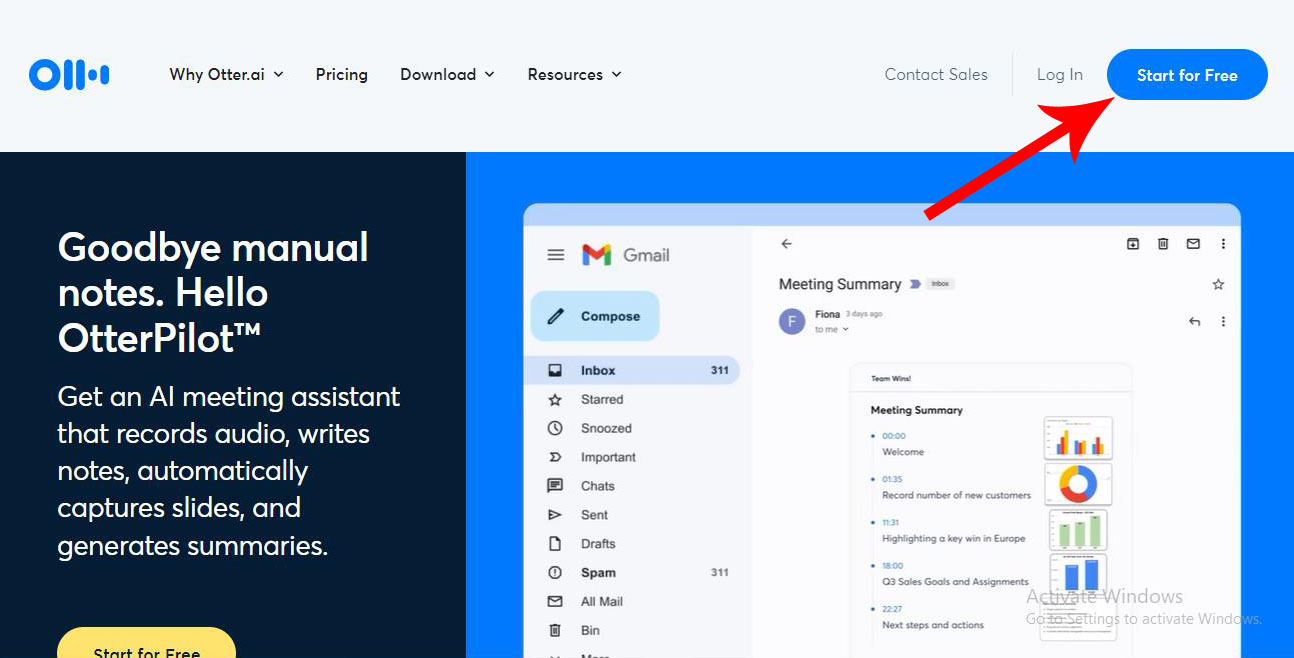Viewport: 1294px width, 658px height.
Task: Jump to the 00:00 Welcome timestamp
Action: point(894,436)
